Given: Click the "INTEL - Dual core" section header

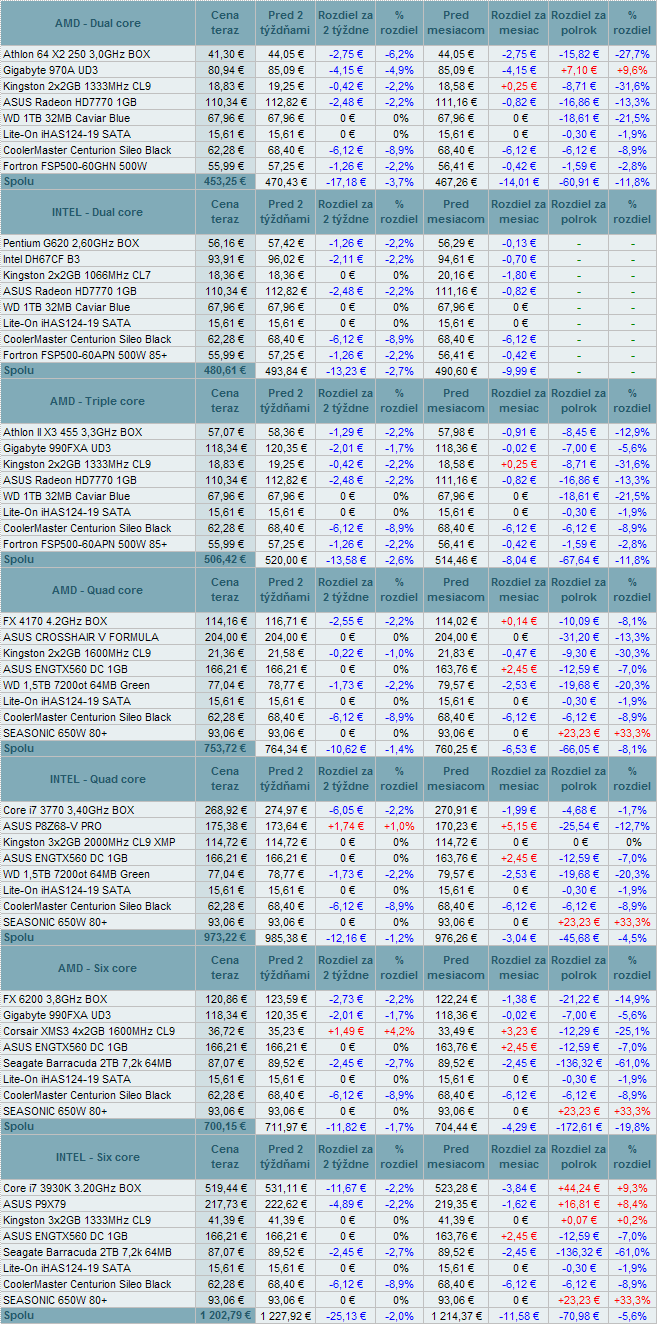Looking at the screenshot, I should point(97,213).
